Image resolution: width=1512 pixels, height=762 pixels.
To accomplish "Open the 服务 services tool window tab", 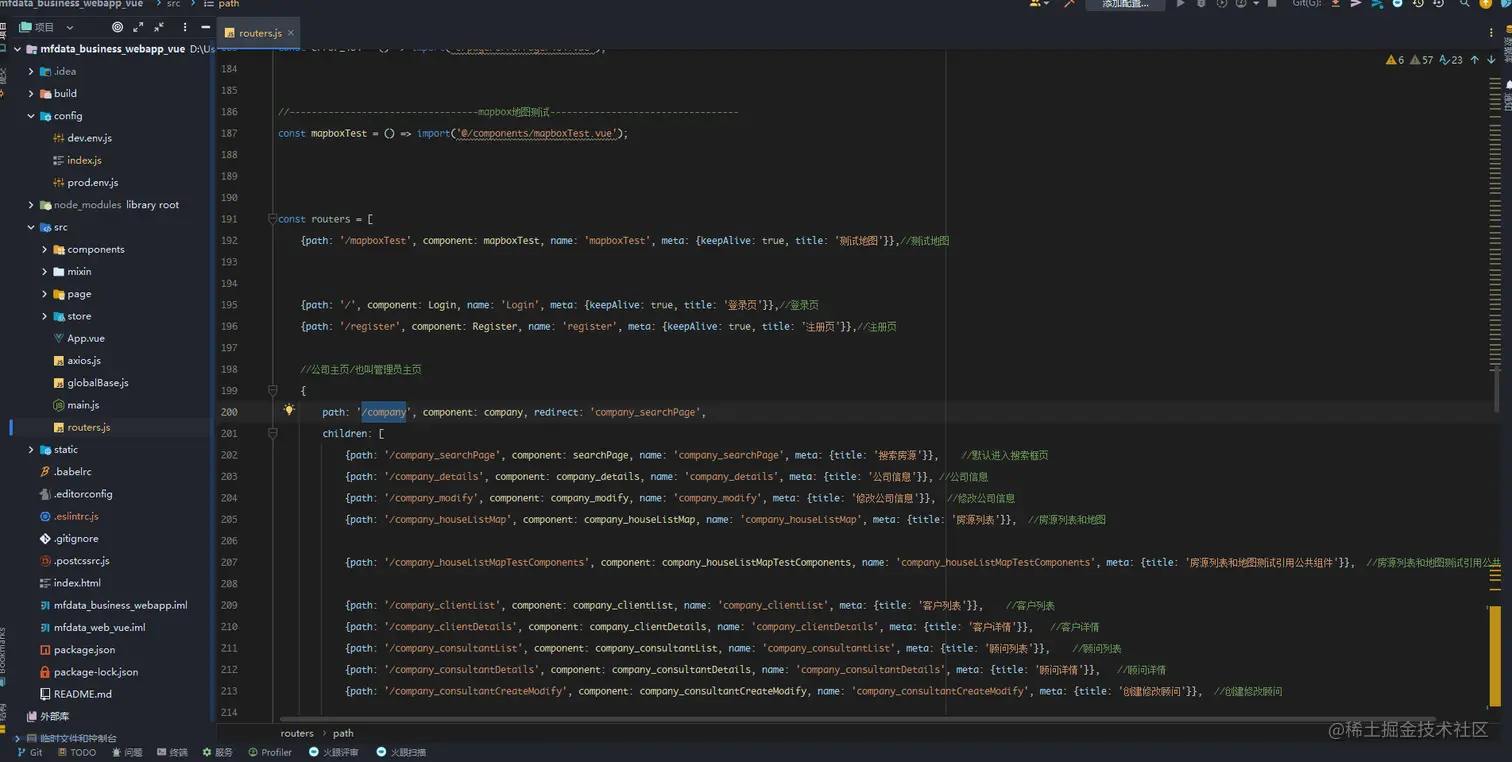I will pos(217,752).
